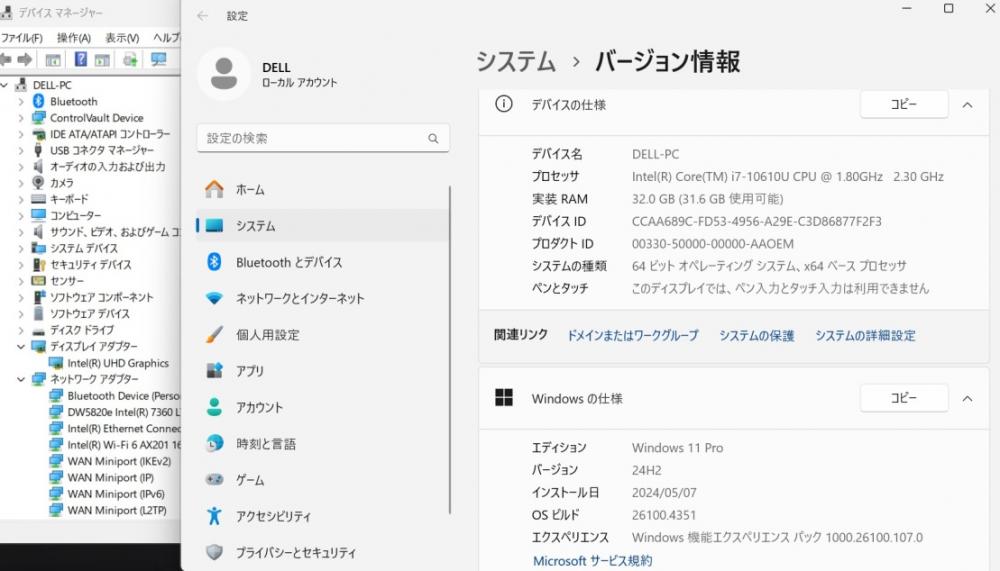
Task: Click the Windows logo beside Windows の仕様
Action: point(504,397)
